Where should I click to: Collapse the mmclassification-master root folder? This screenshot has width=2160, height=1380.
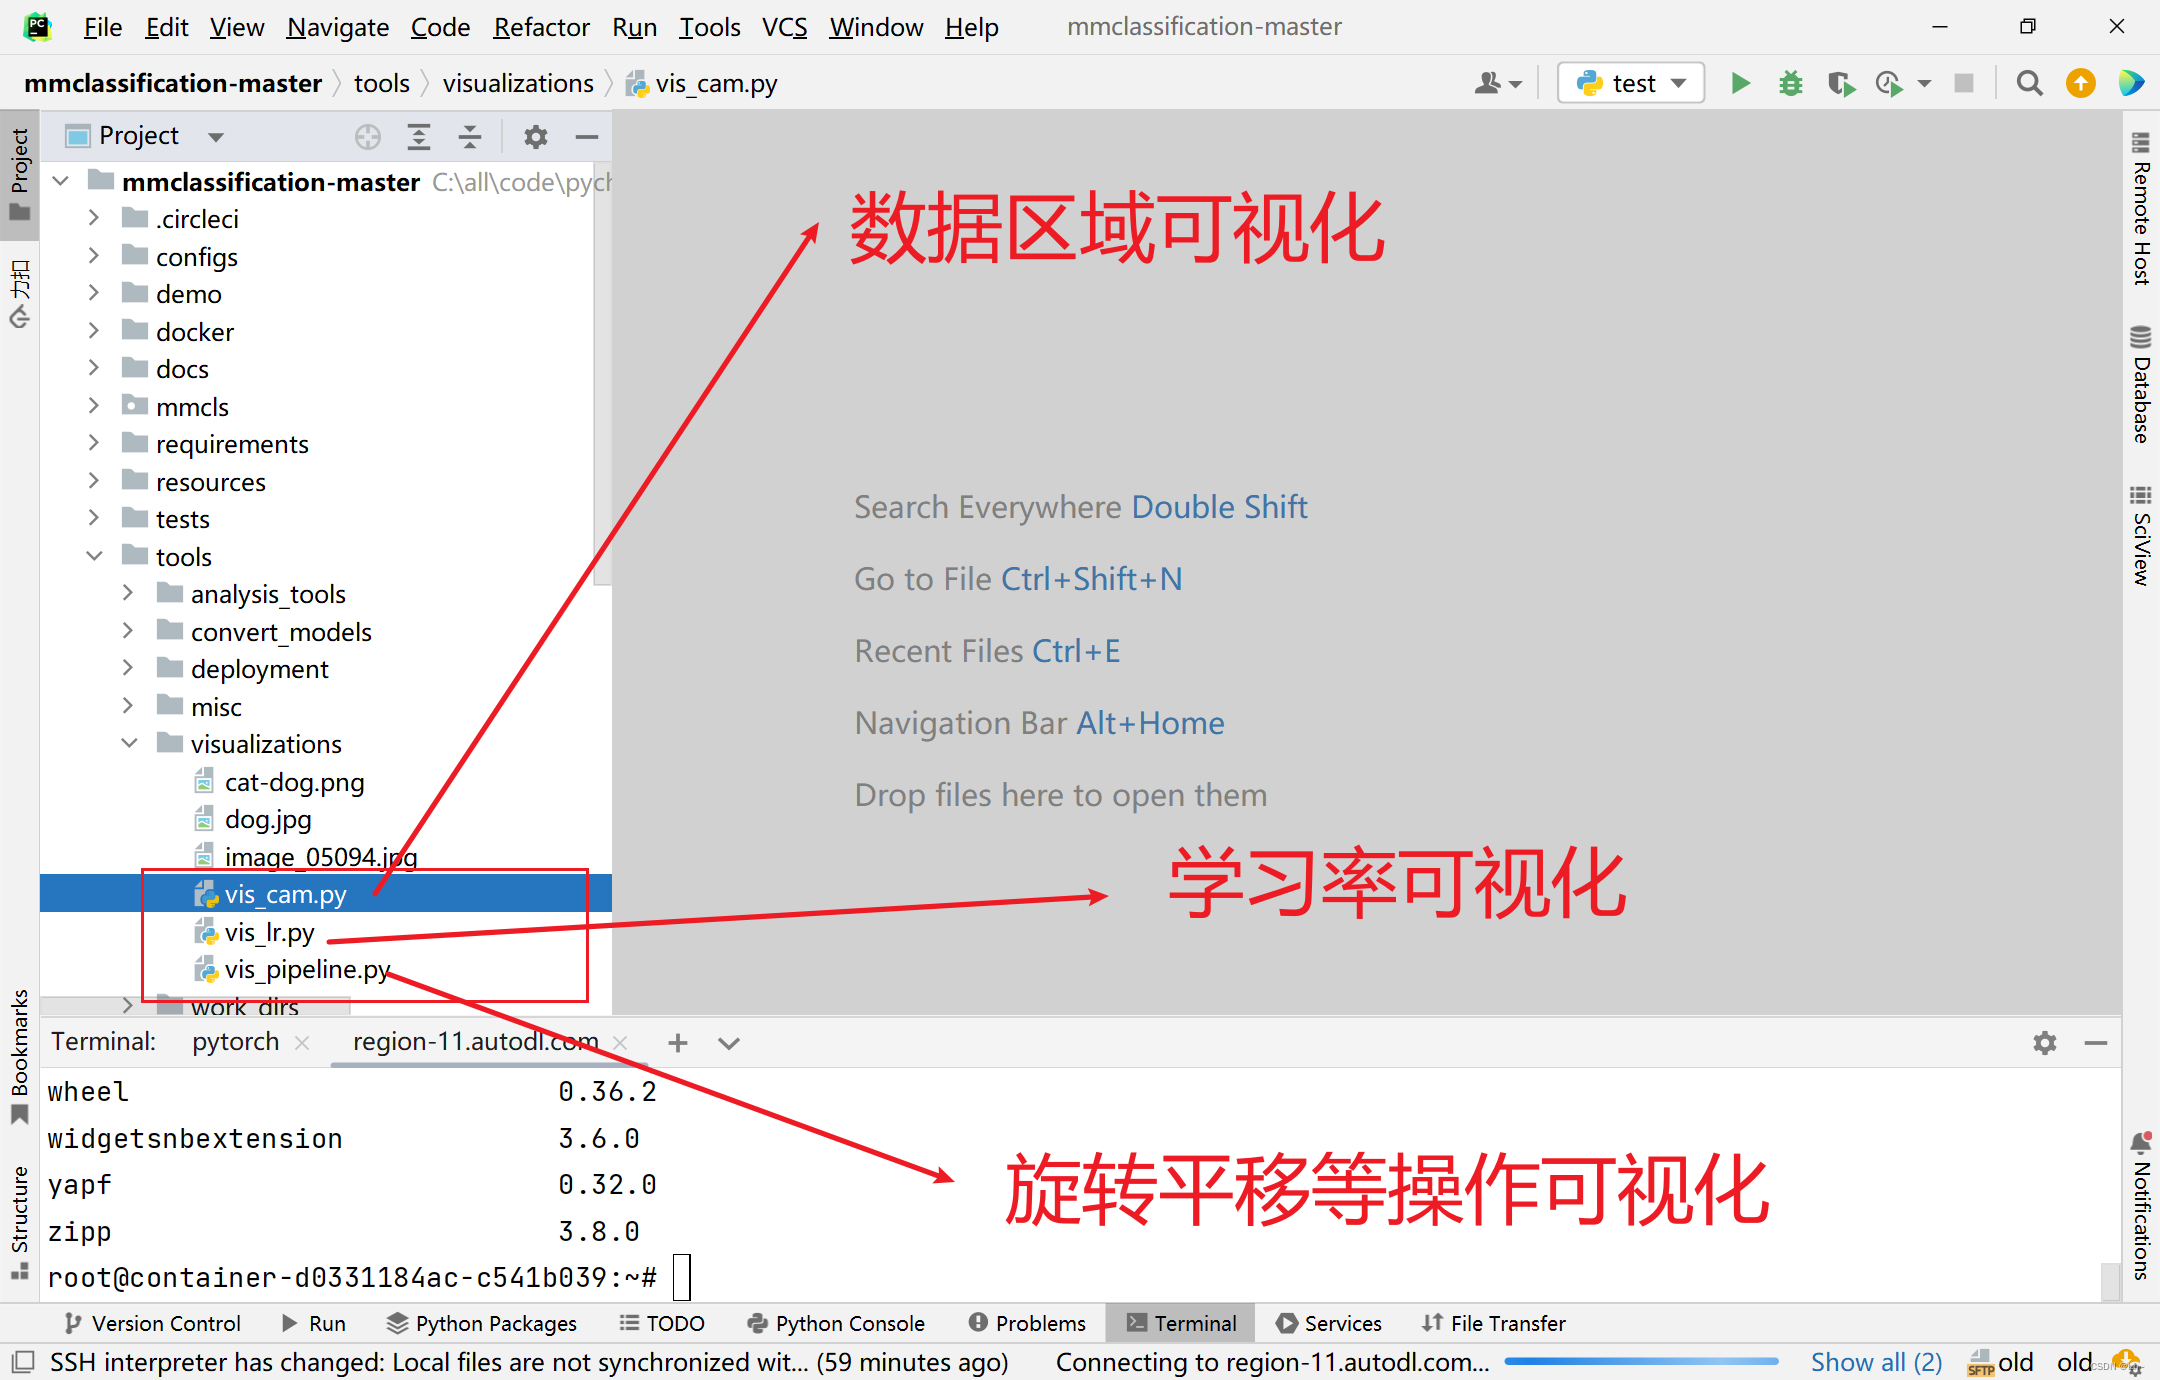click(x=61, y=182)
